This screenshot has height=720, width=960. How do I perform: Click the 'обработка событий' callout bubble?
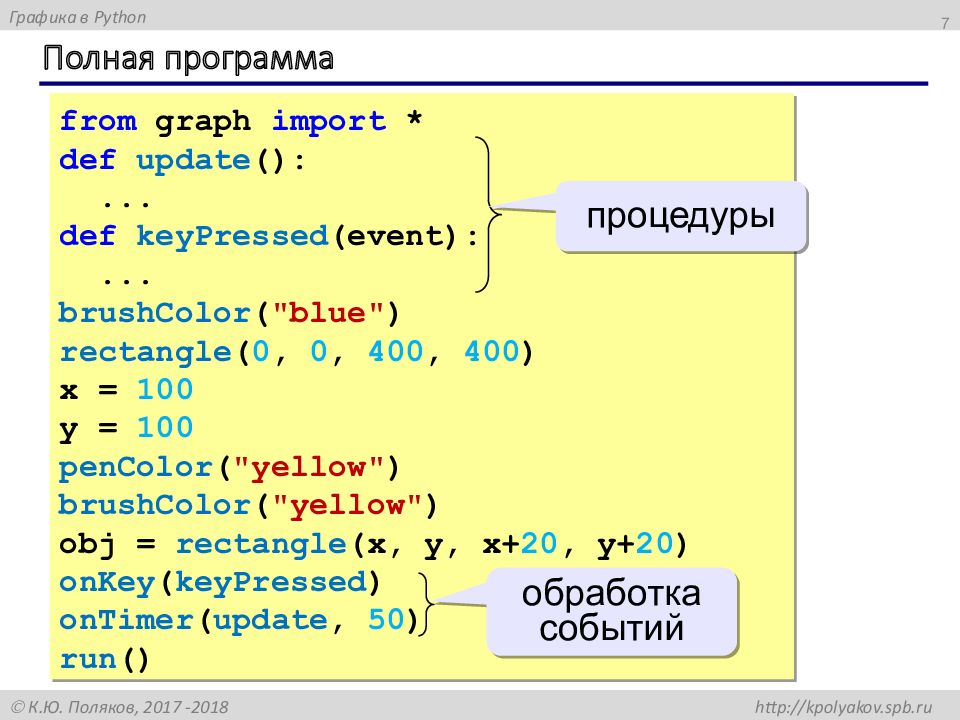pos(612,612)
